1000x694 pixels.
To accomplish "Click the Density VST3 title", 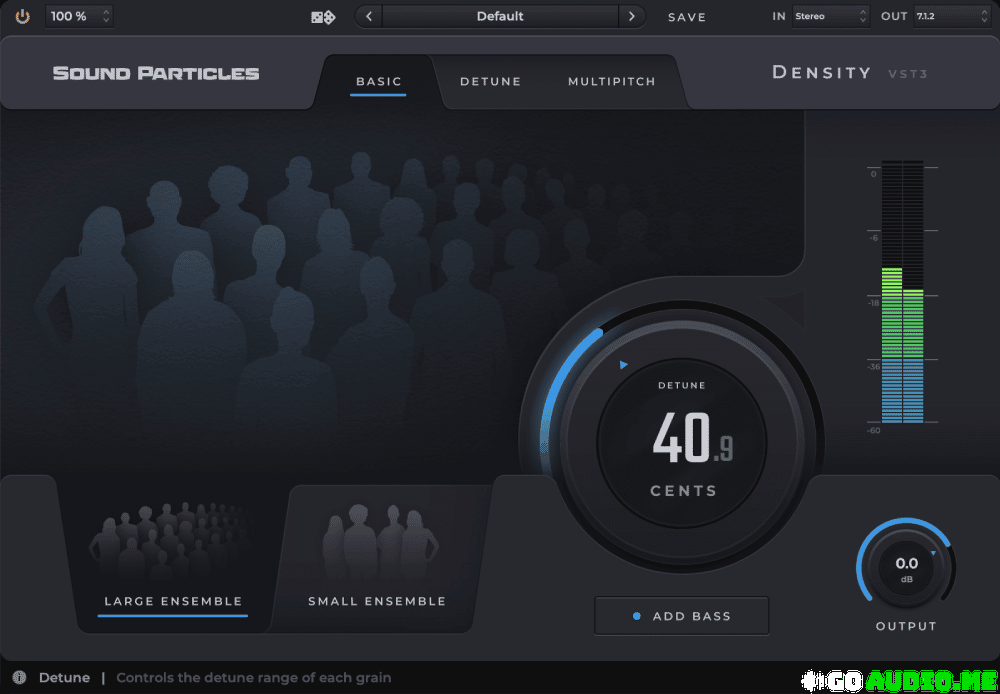I will tap(849, 73).
